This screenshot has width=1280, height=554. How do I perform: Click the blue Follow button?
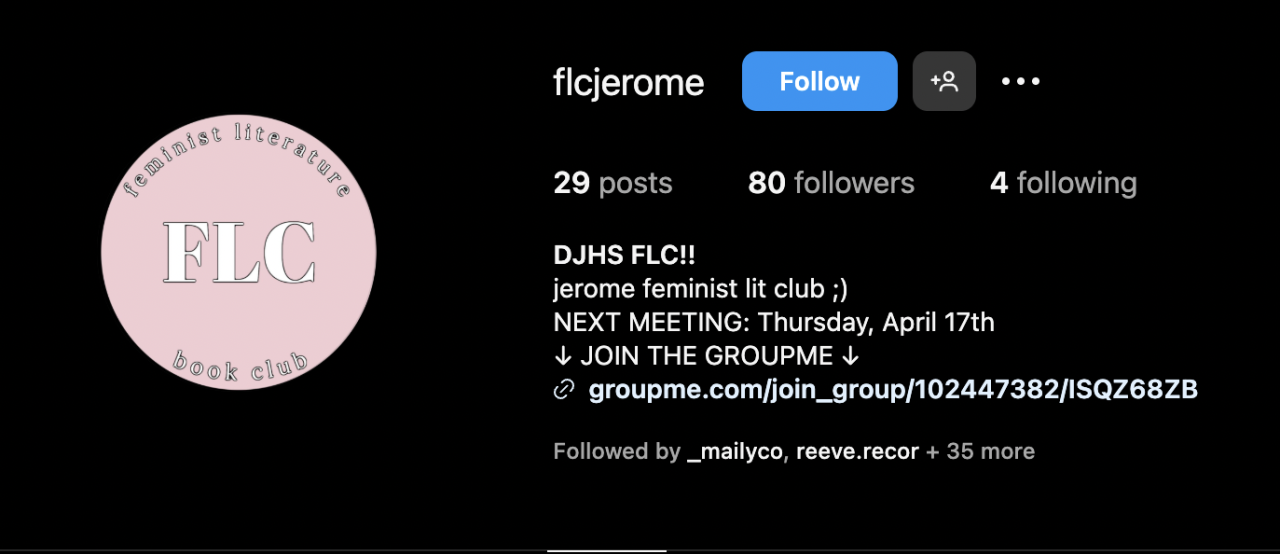(x=819, y=81)
